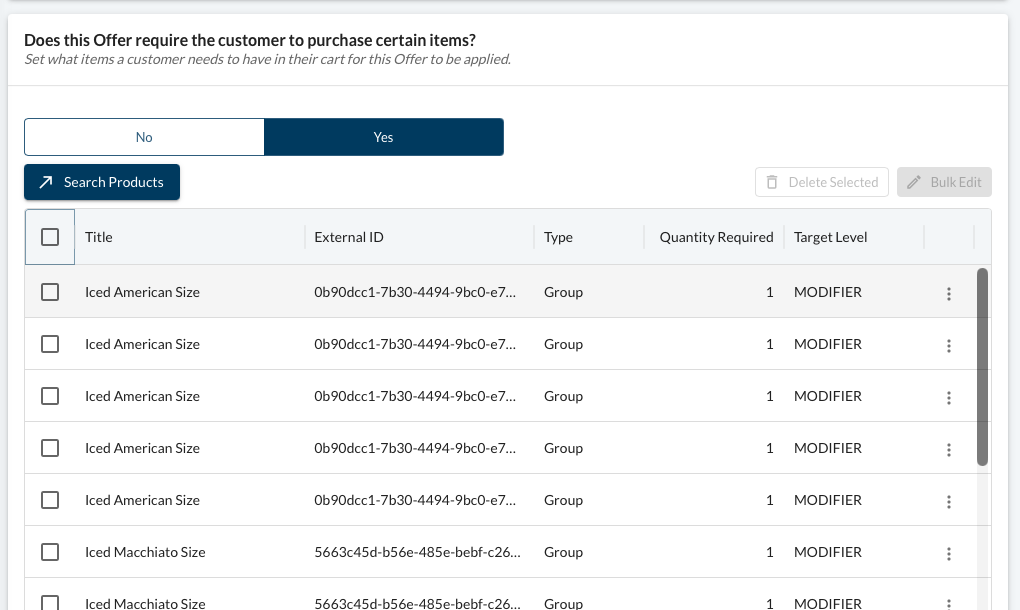This screenshot has width=1020, height=610.
Task: Check the first Iced Macchiato Size row checkbox
Action: tap(50, 552)
